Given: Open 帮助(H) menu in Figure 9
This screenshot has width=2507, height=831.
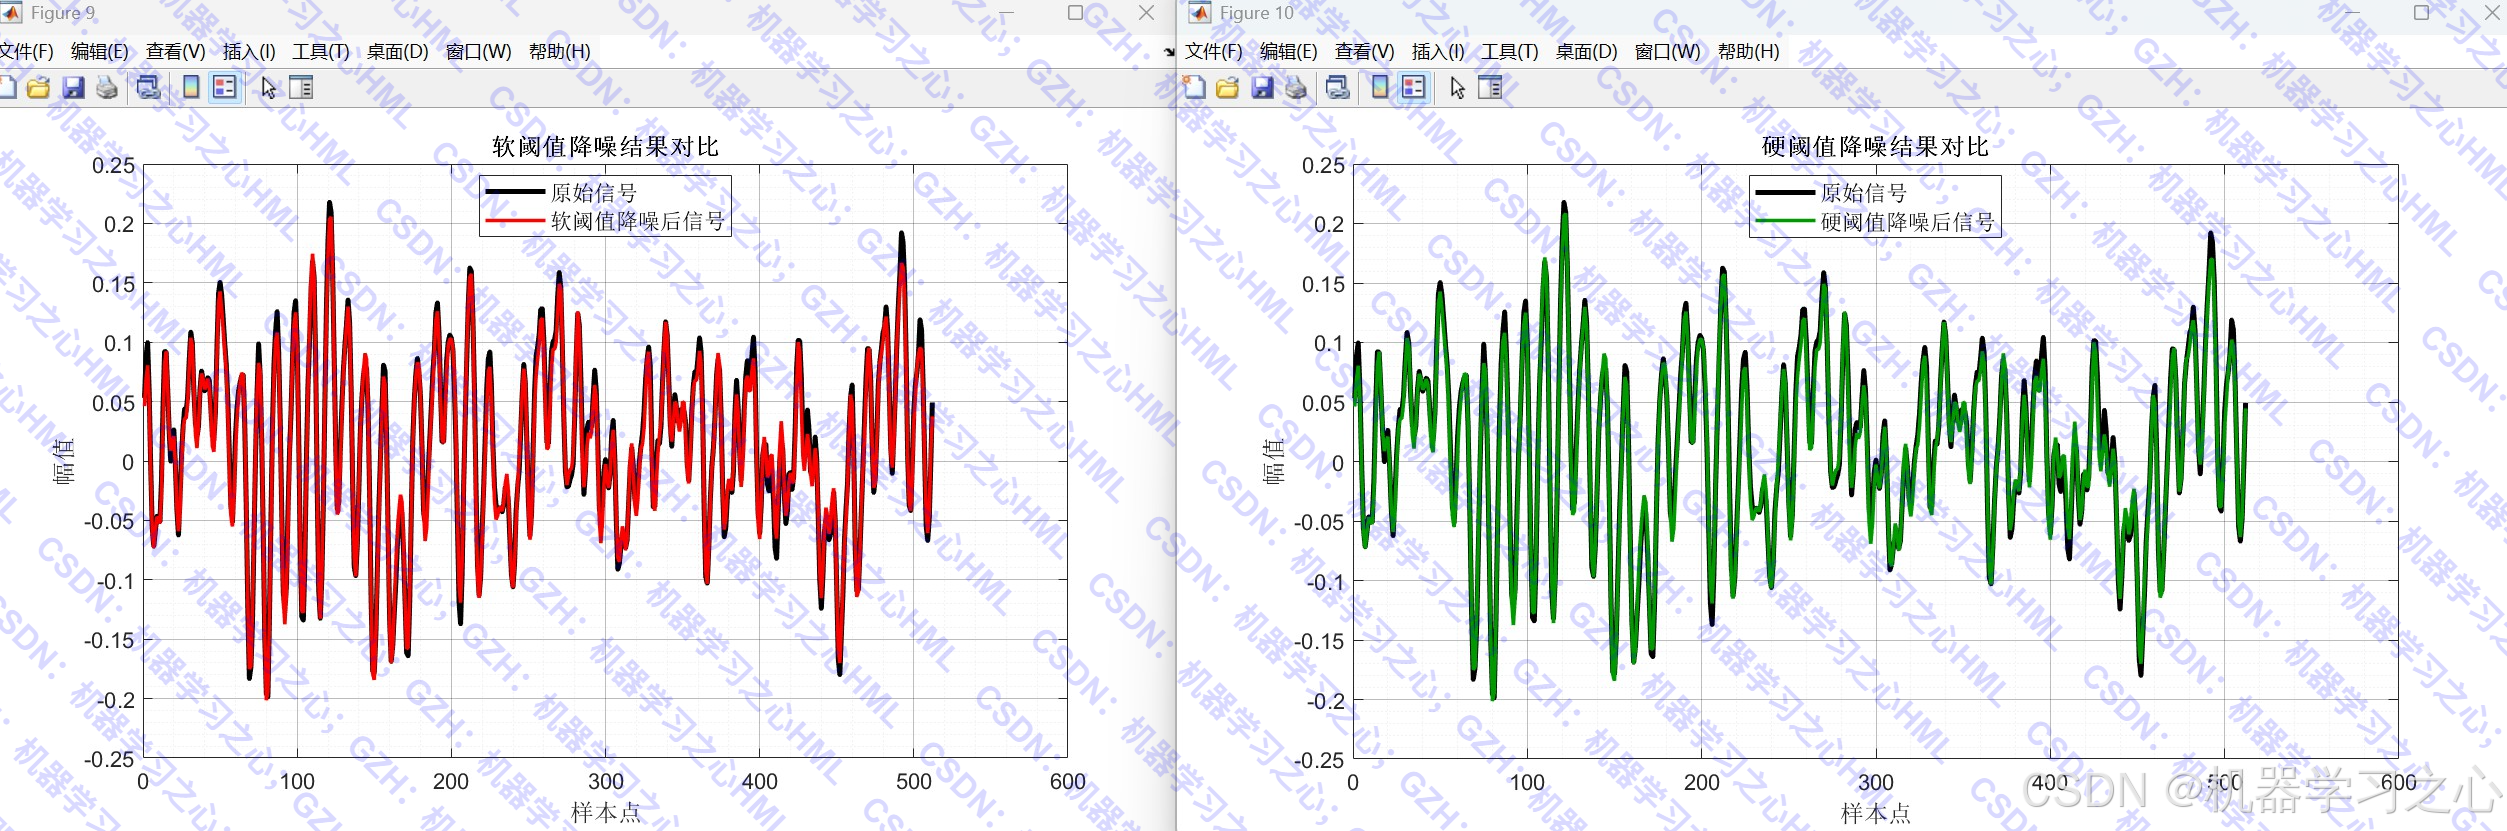Looking at the screenshot, I should pos(559,52).
